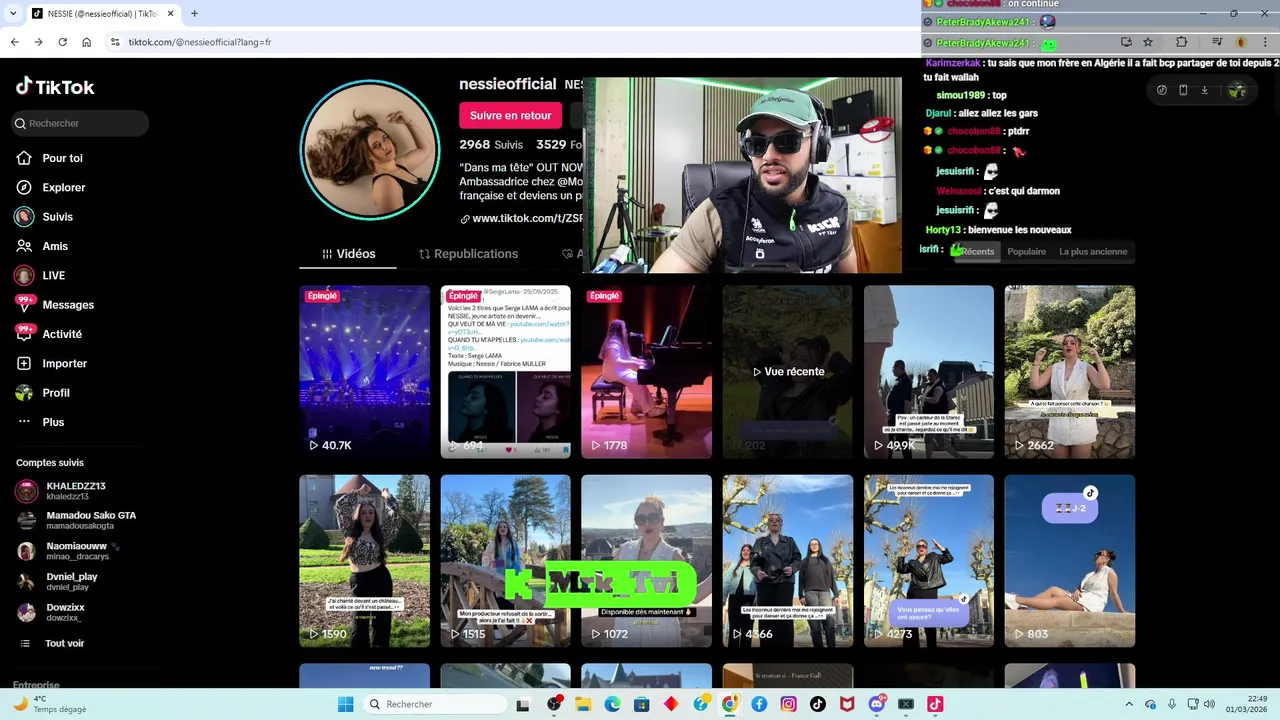
Task: Click the download app icon in TikTok header
Action: pyautogui.click(x=1204, y=90)
